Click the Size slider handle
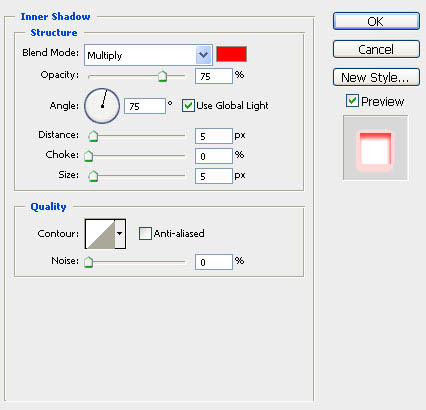Viewport: 426px width, 410px height. (93, 176)
